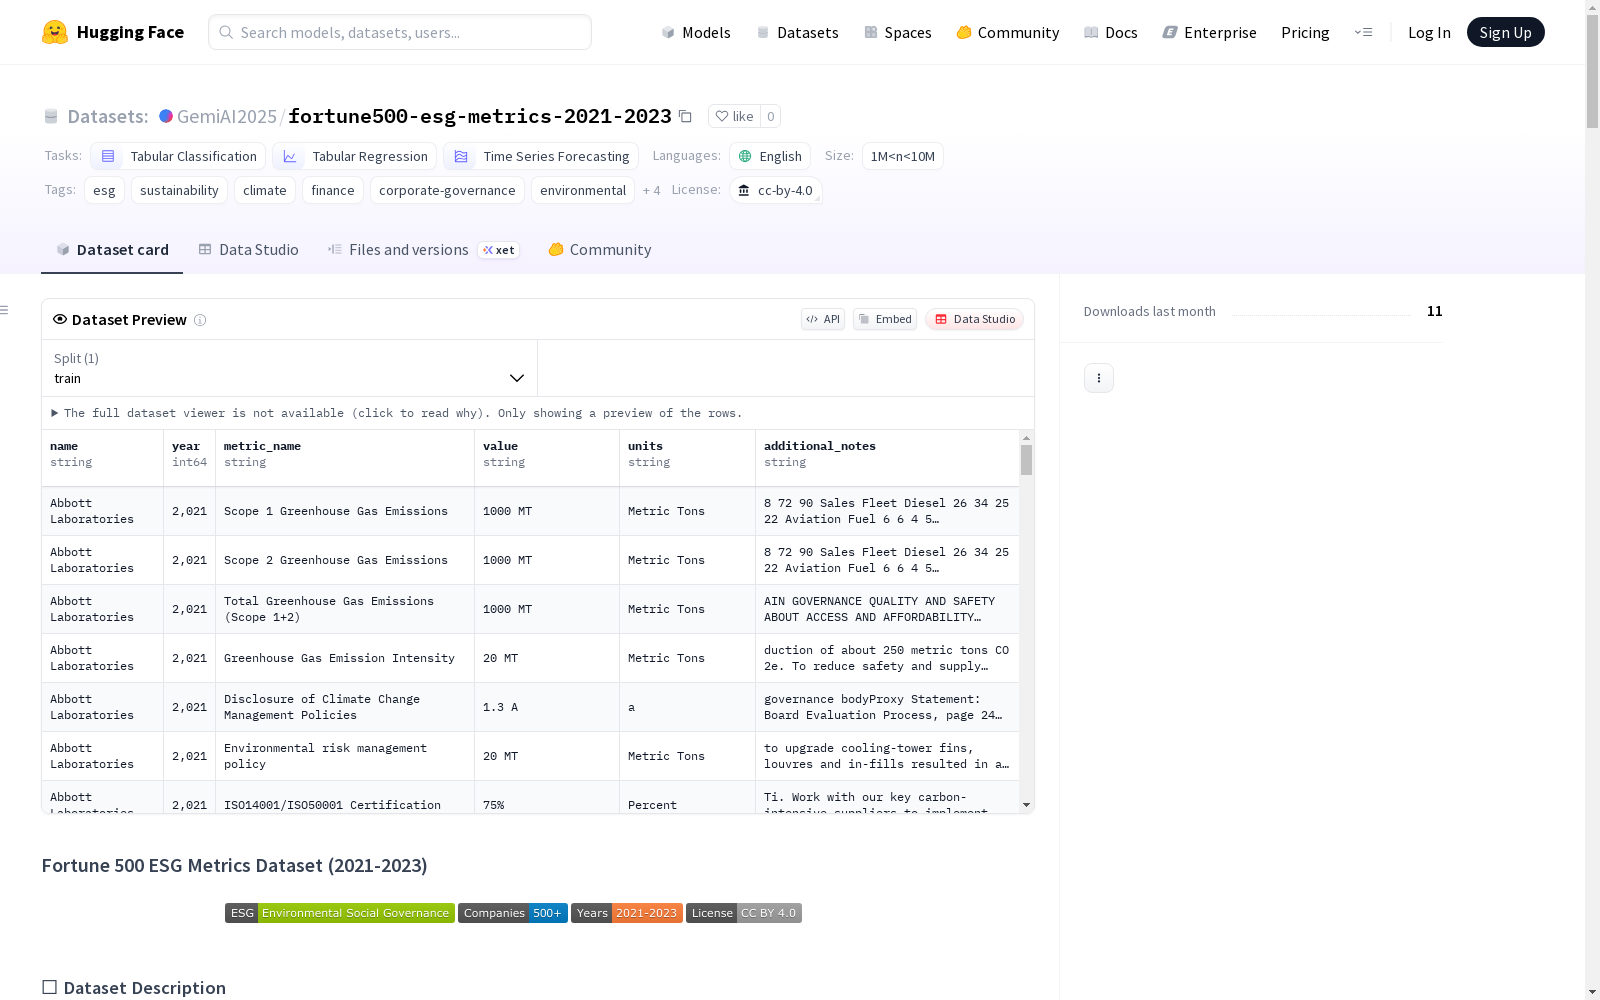Click the dataset table vertical scrollbar thumb
This screenshot has height=1000, width=1600.
[1026, 460]
